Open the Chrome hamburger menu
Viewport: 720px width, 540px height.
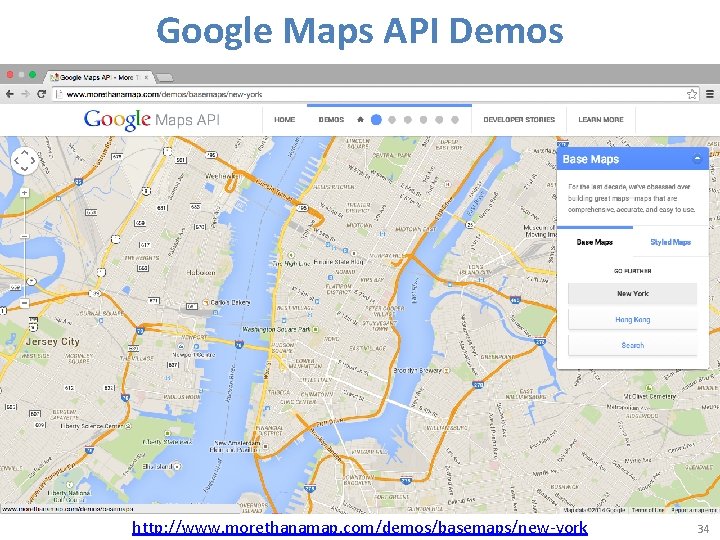pyautogui.click(x=710, y=94)
